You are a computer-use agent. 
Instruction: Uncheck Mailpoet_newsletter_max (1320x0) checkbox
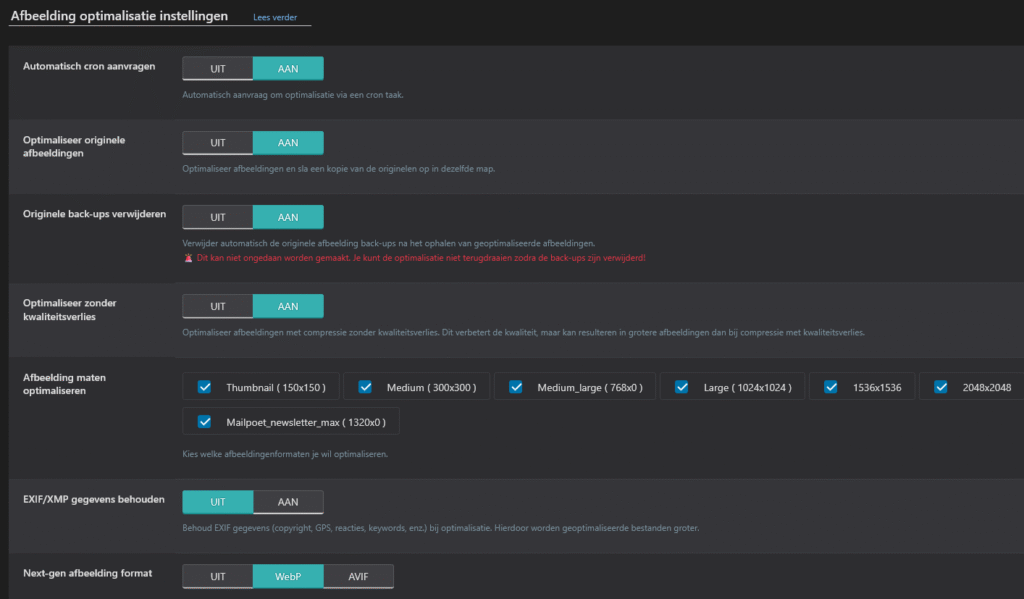(x=205, y=421)
